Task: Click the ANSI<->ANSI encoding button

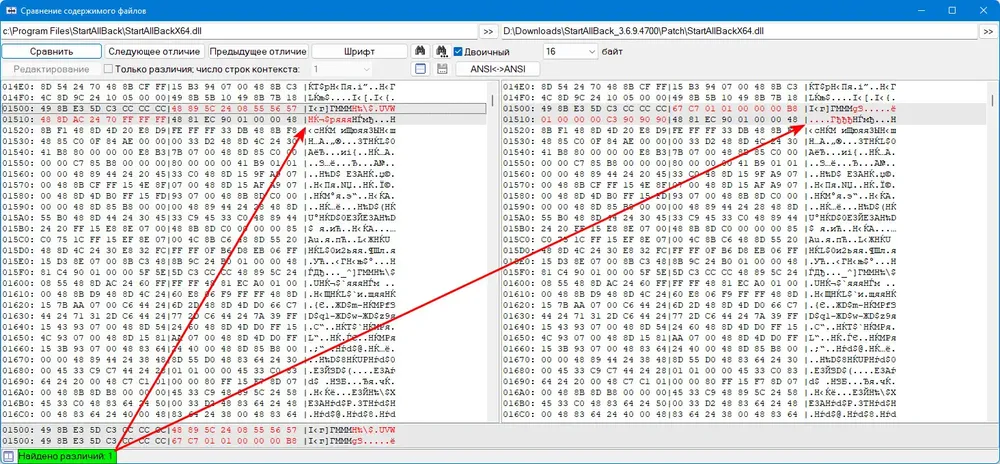Action: [x=498, y=69]
